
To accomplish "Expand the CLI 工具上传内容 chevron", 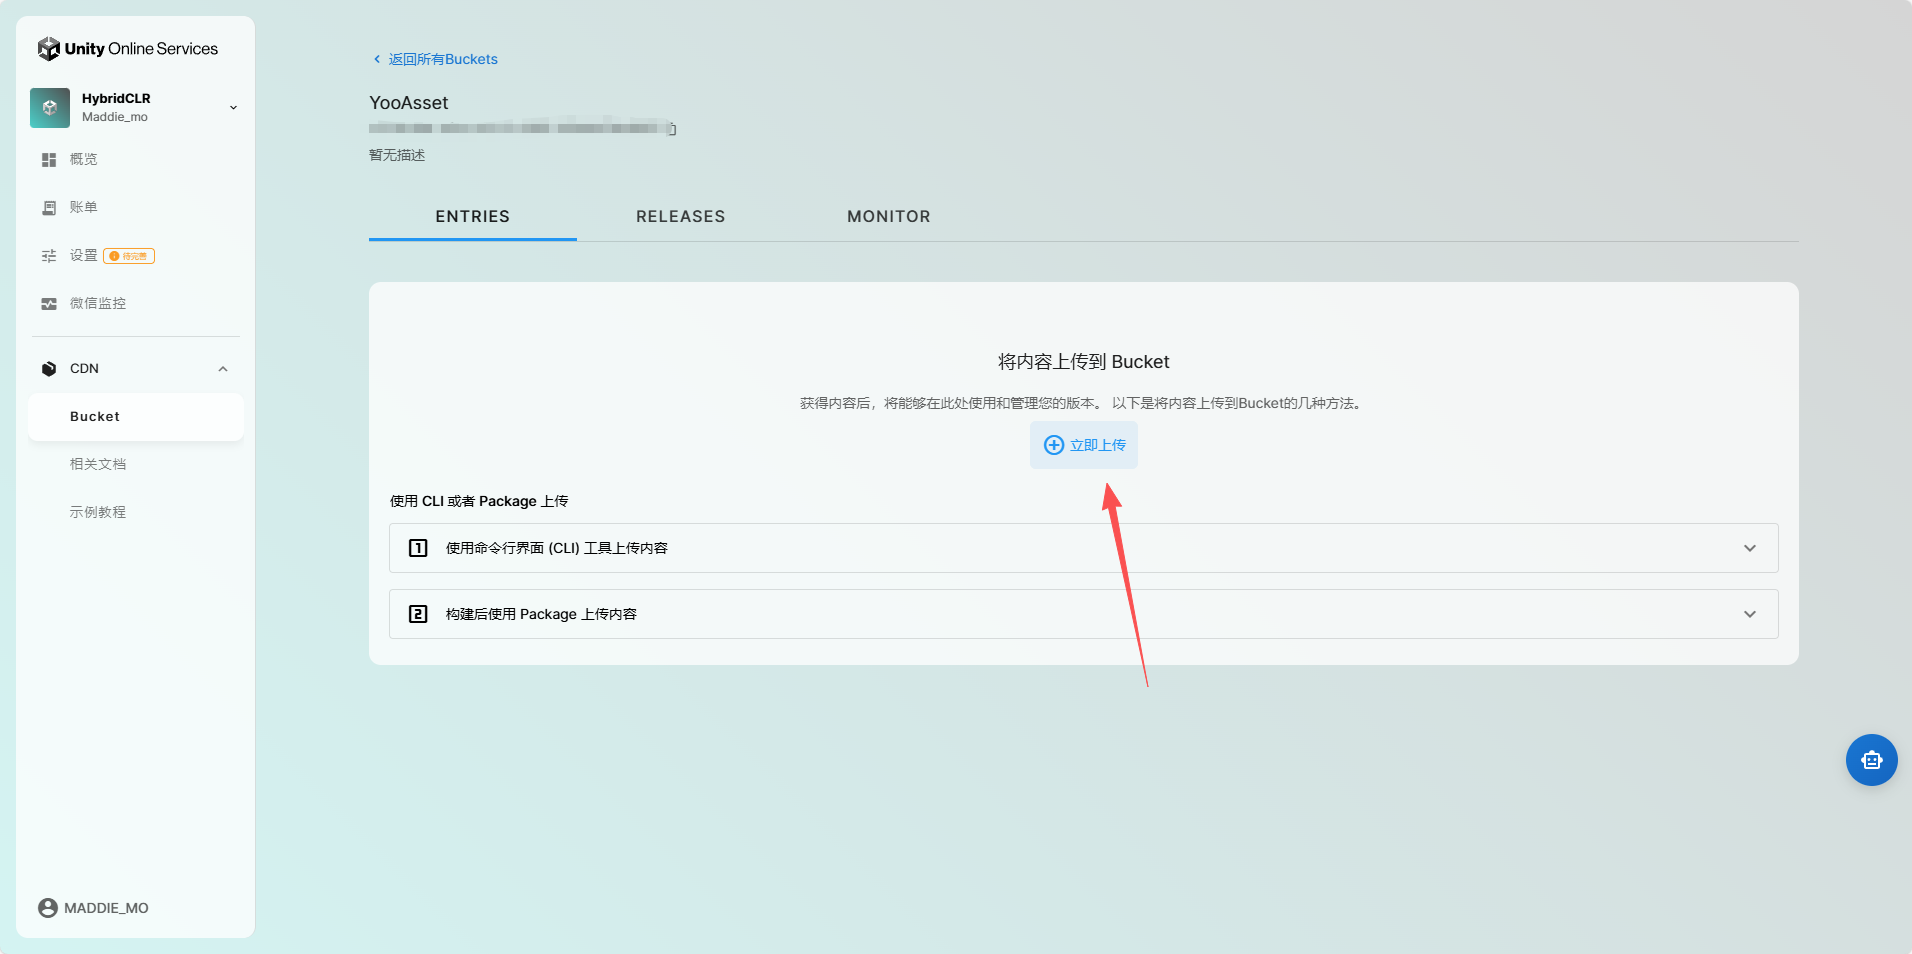I will pyautogui.click(x=1750, y=548).
